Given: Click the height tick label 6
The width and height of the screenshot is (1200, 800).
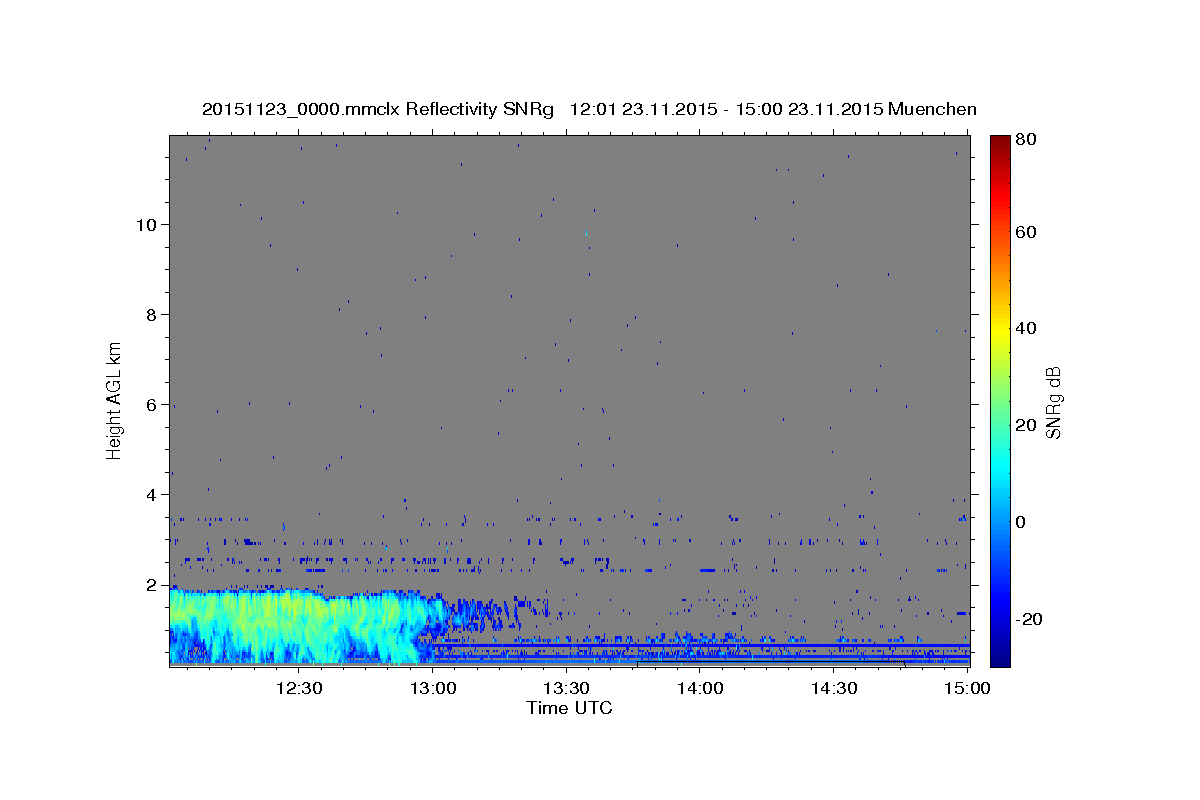Looking at the screenshot, I should coord(151,404).
